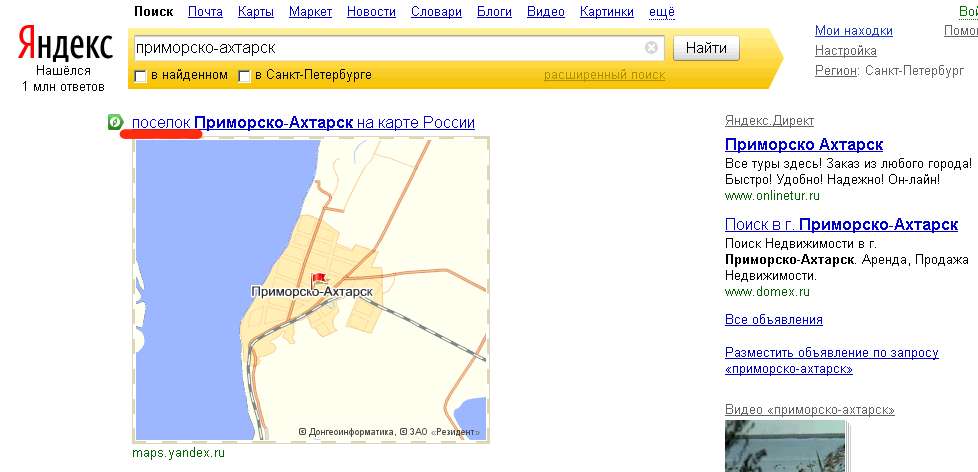Check the 'в найденном' checkbox

(x=141, y=76)
